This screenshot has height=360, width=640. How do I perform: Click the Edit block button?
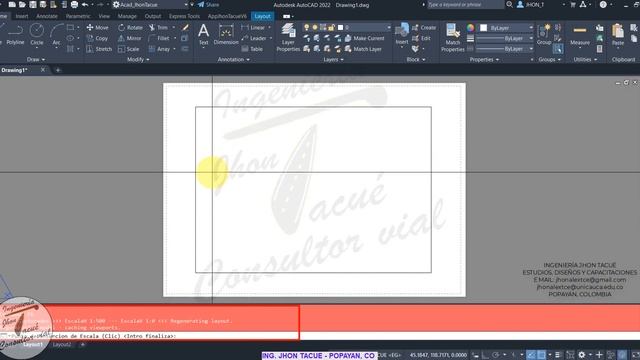421,38
